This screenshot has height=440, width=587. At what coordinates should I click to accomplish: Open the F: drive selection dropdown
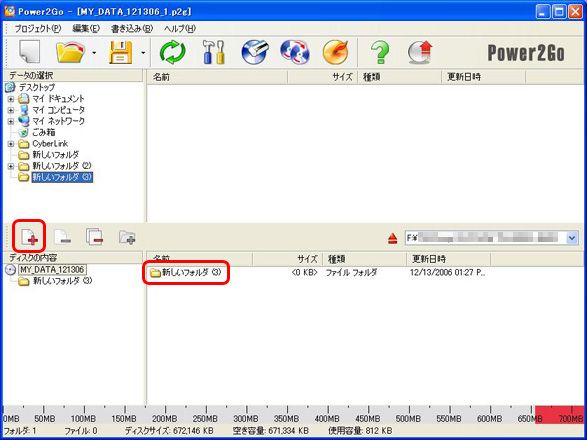click(x=572, y=238)
